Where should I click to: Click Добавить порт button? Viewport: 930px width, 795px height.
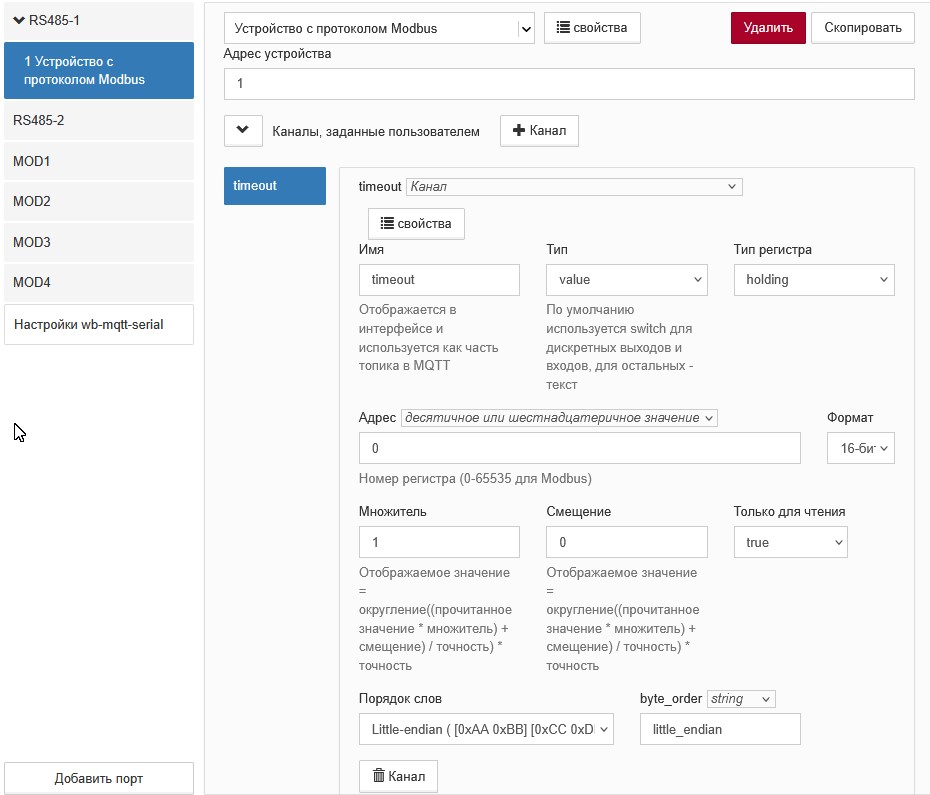tap(98, 778)
